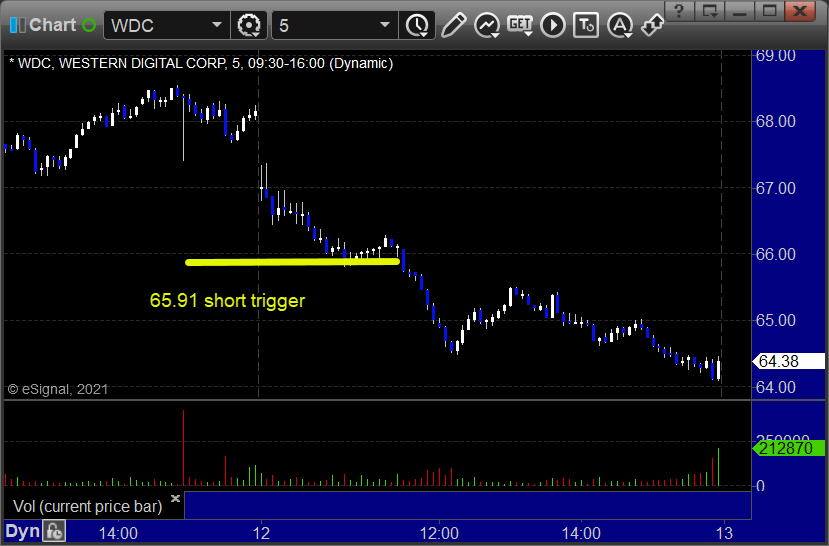The width and height of the screenshot is (829, 546).
Task: Click the 64.38 current price label
Action: click(x=788, y=361)
